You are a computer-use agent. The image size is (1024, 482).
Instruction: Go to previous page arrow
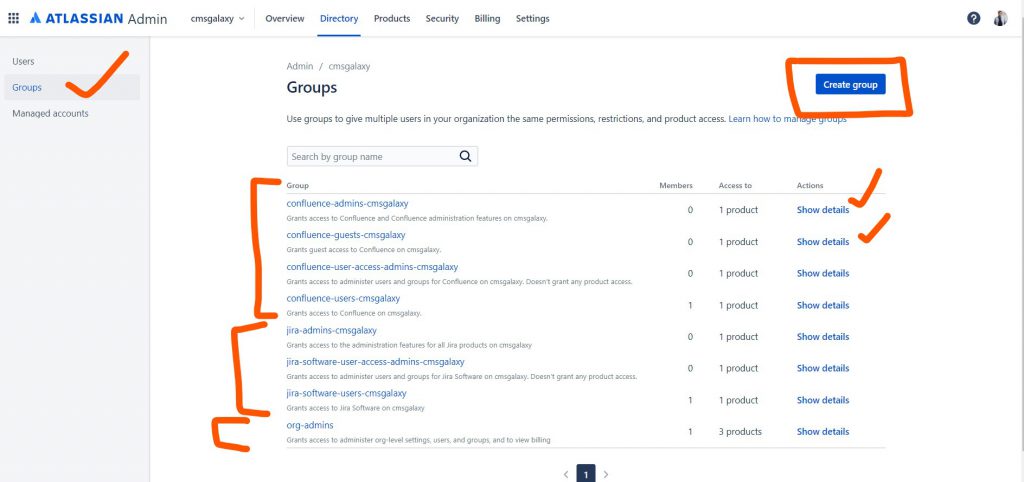pyautogui.click(x=565, y=474)
